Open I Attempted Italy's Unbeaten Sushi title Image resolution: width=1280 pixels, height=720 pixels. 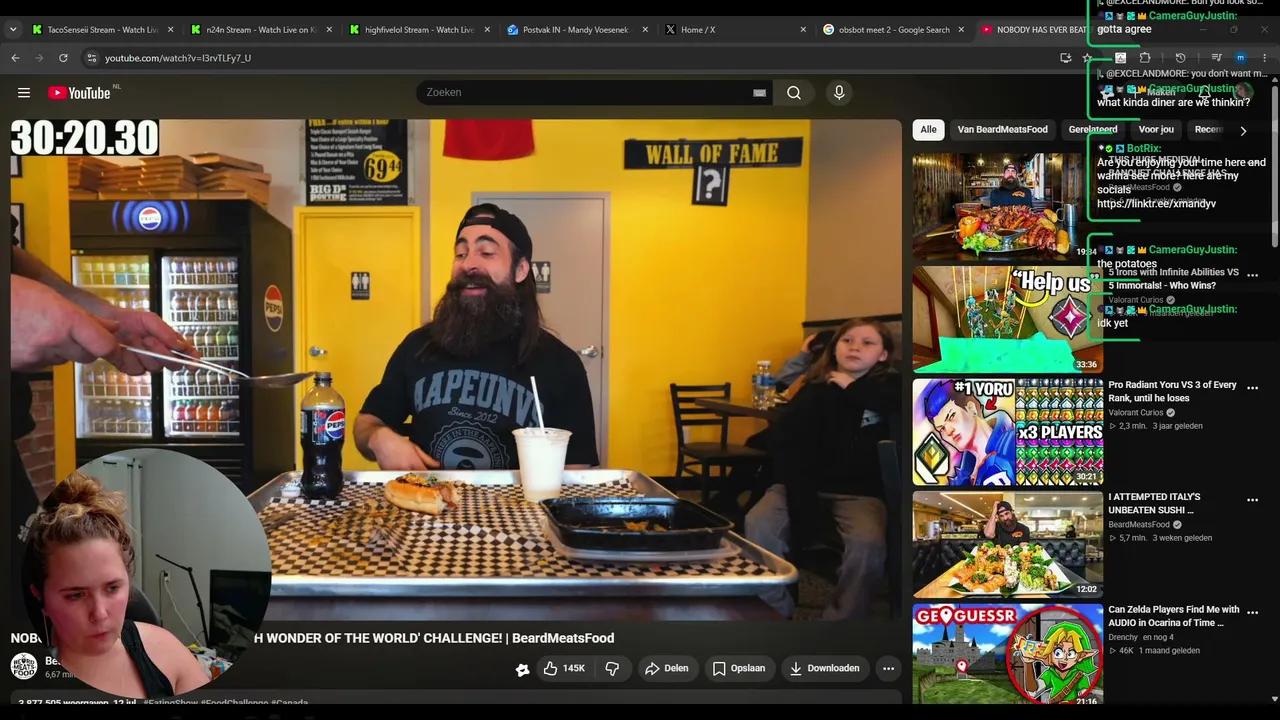(1154, 503)
